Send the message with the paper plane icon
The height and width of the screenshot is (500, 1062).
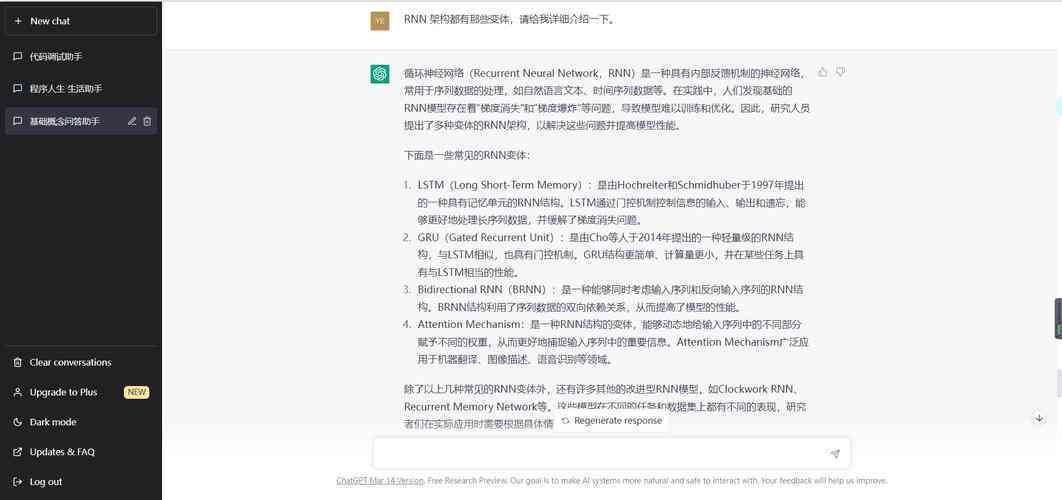click(x=835, y=454)
